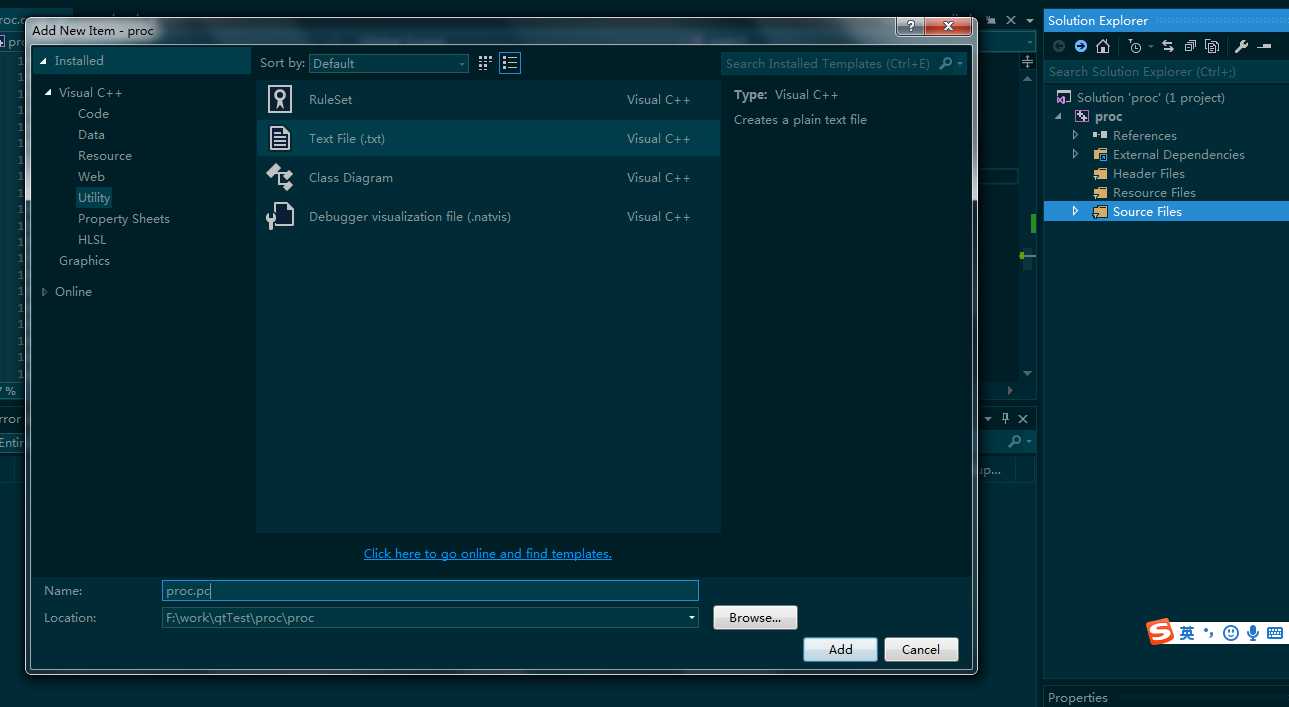1289x707 pixels.
Task: Open the Location path dropdown arrow
Action: click(691, 618)
